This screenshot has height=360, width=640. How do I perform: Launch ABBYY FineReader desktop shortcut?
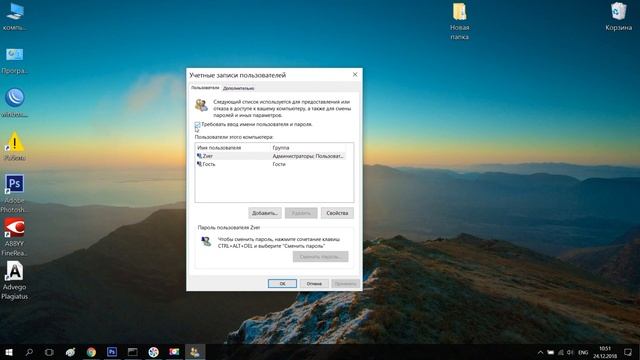[15, 237]
